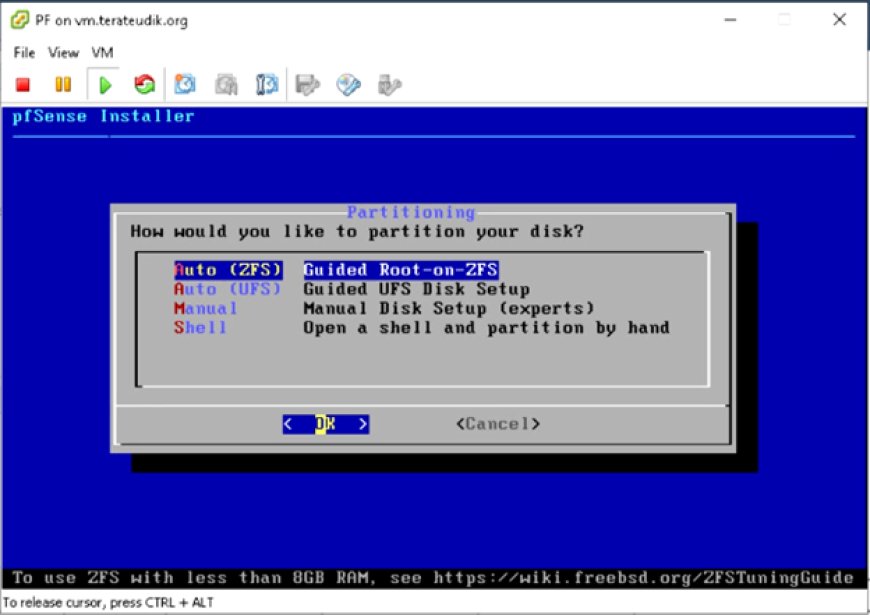870x615 pixels.
Task: Open the View menu
Action: pos(63,53)
